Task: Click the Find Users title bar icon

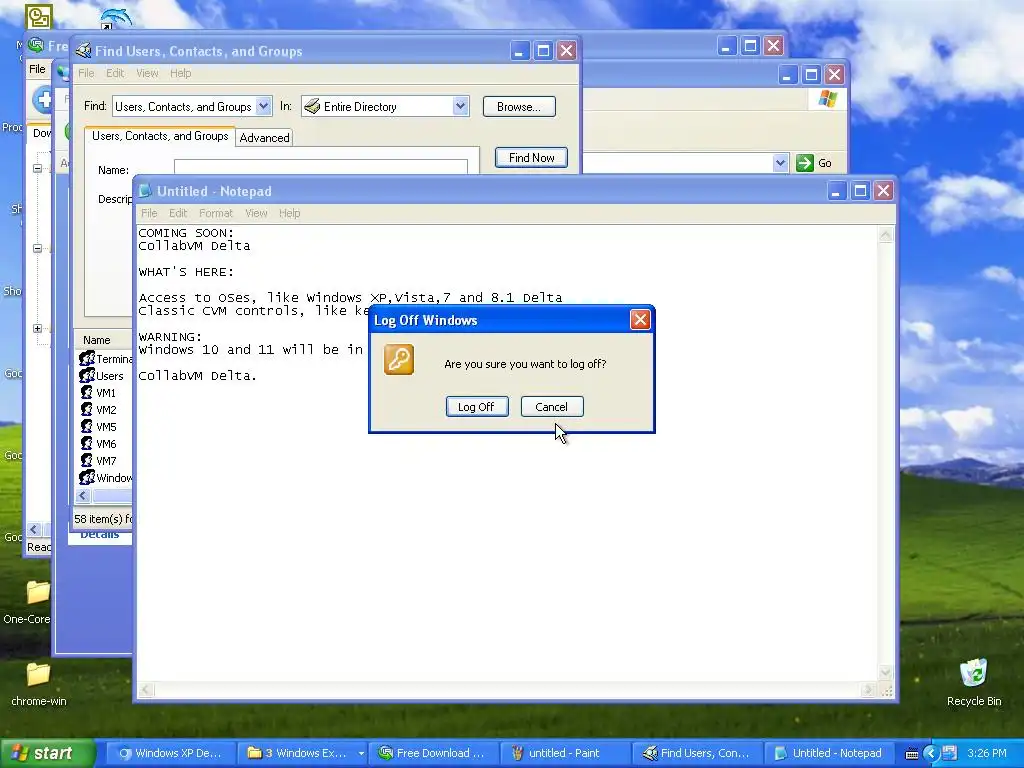Action: point(83,51)
